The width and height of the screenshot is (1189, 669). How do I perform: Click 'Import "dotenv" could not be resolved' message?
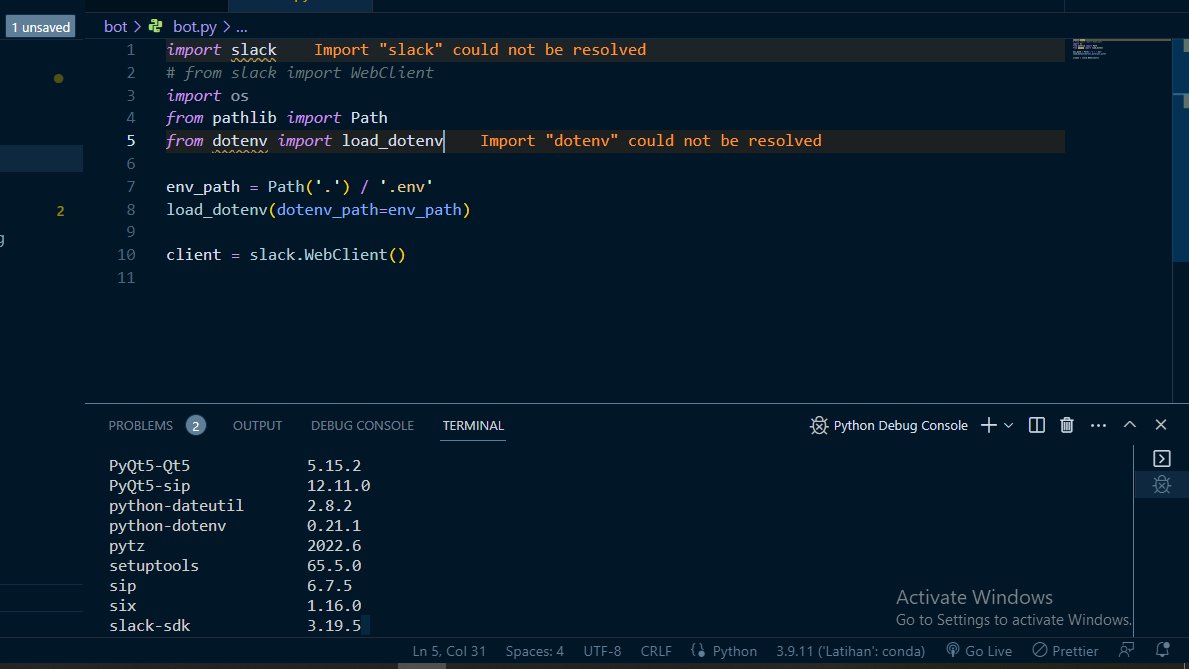[x=651, y=141]
